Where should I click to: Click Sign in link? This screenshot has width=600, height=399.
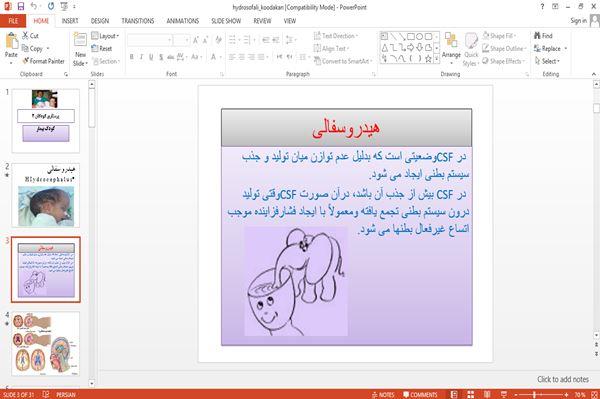click(578, 21)
